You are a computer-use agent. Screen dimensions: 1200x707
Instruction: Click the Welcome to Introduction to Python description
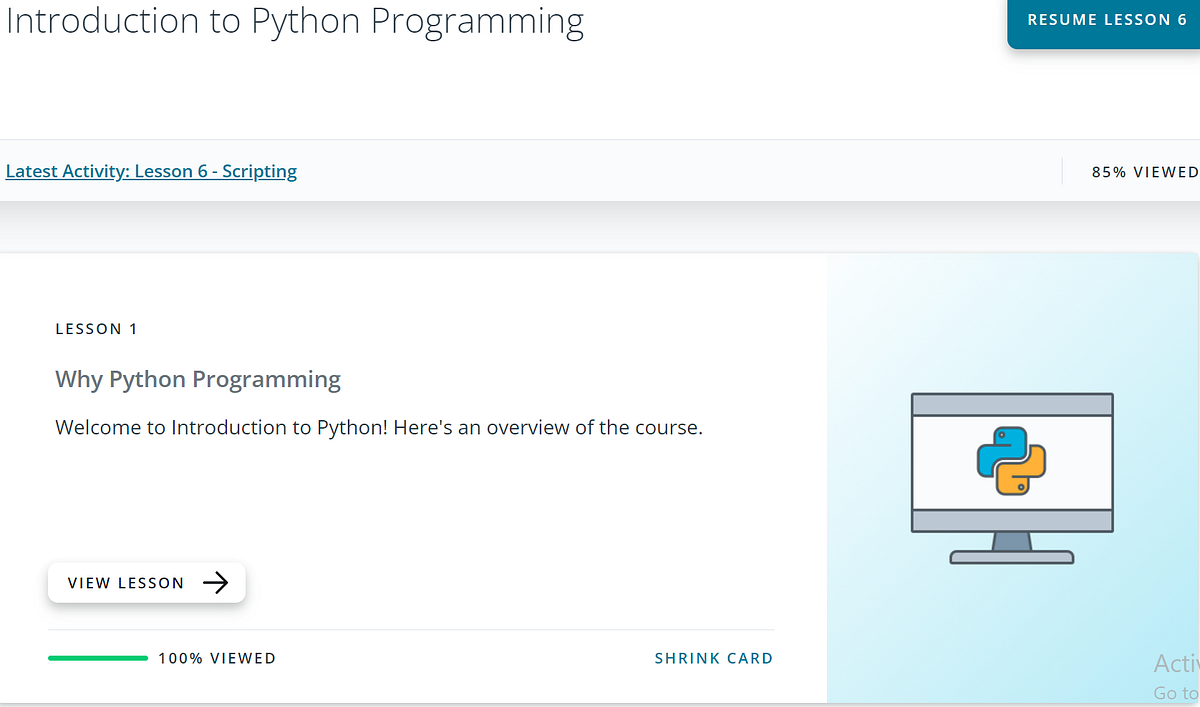[x=379, y=428]
